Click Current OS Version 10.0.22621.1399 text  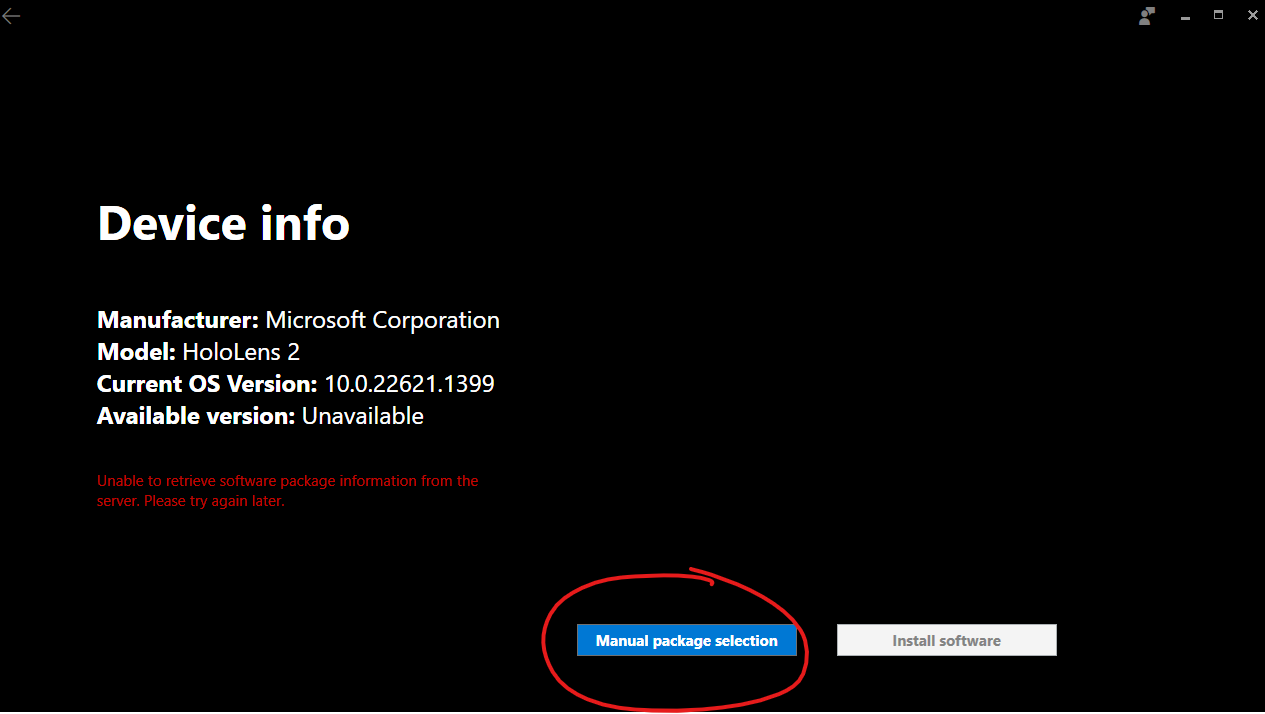(x=296, y=384)
